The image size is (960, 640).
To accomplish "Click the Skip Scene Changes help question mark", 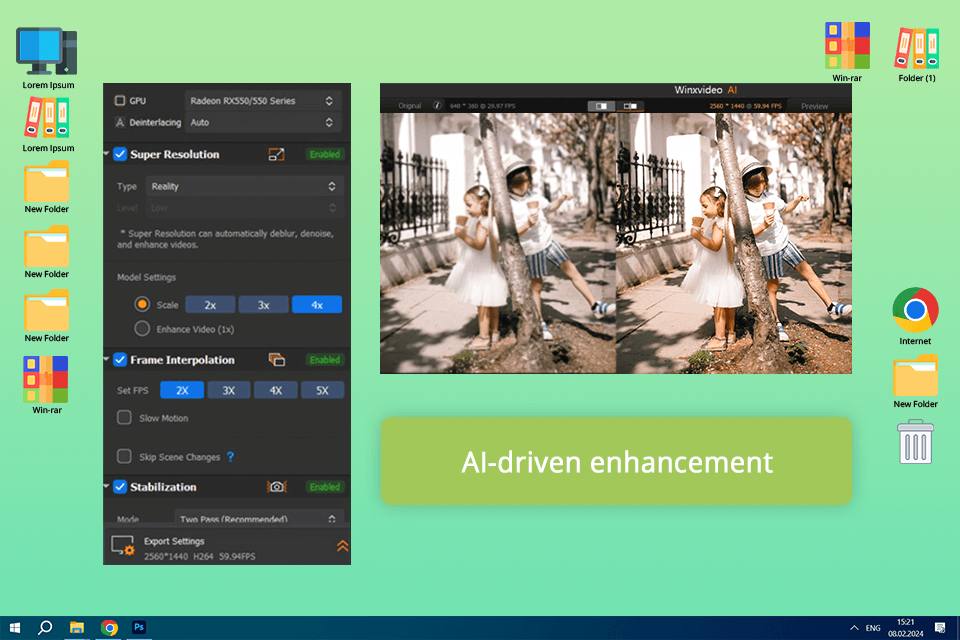I will [230, 457].
